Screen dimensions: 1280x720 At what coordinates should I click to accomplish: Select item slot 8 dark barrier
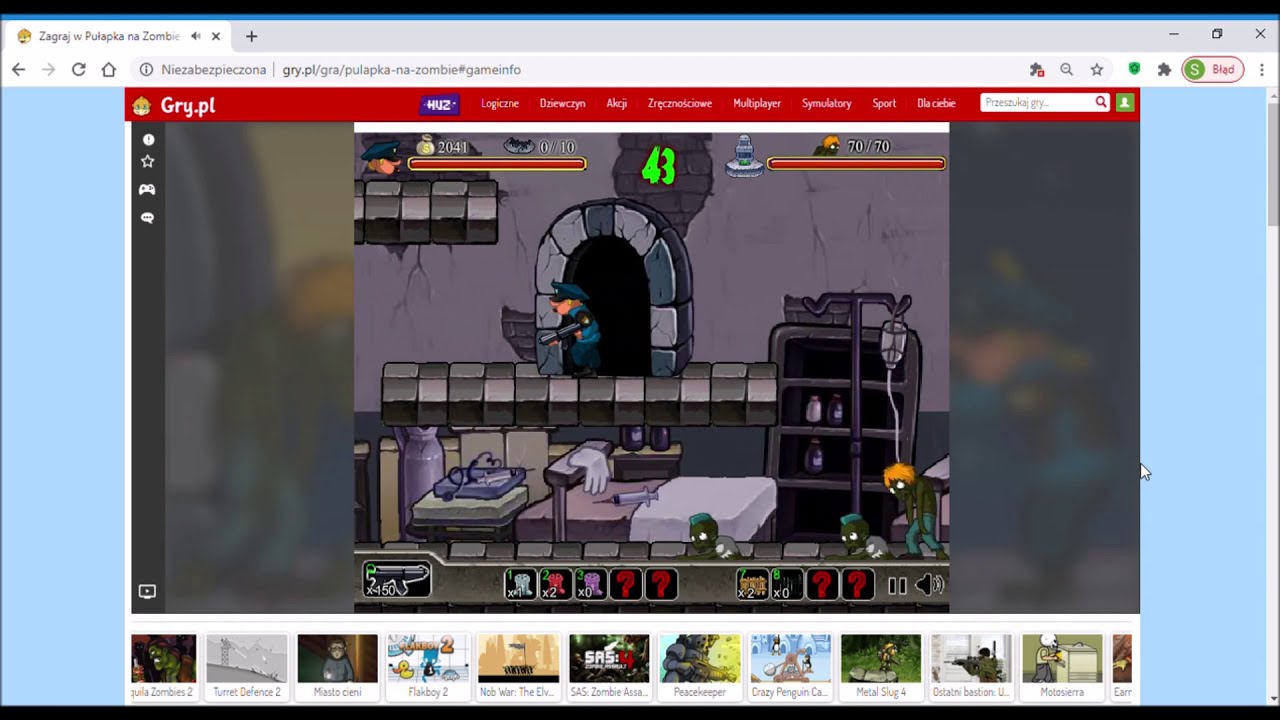click(x=787, y=584)
